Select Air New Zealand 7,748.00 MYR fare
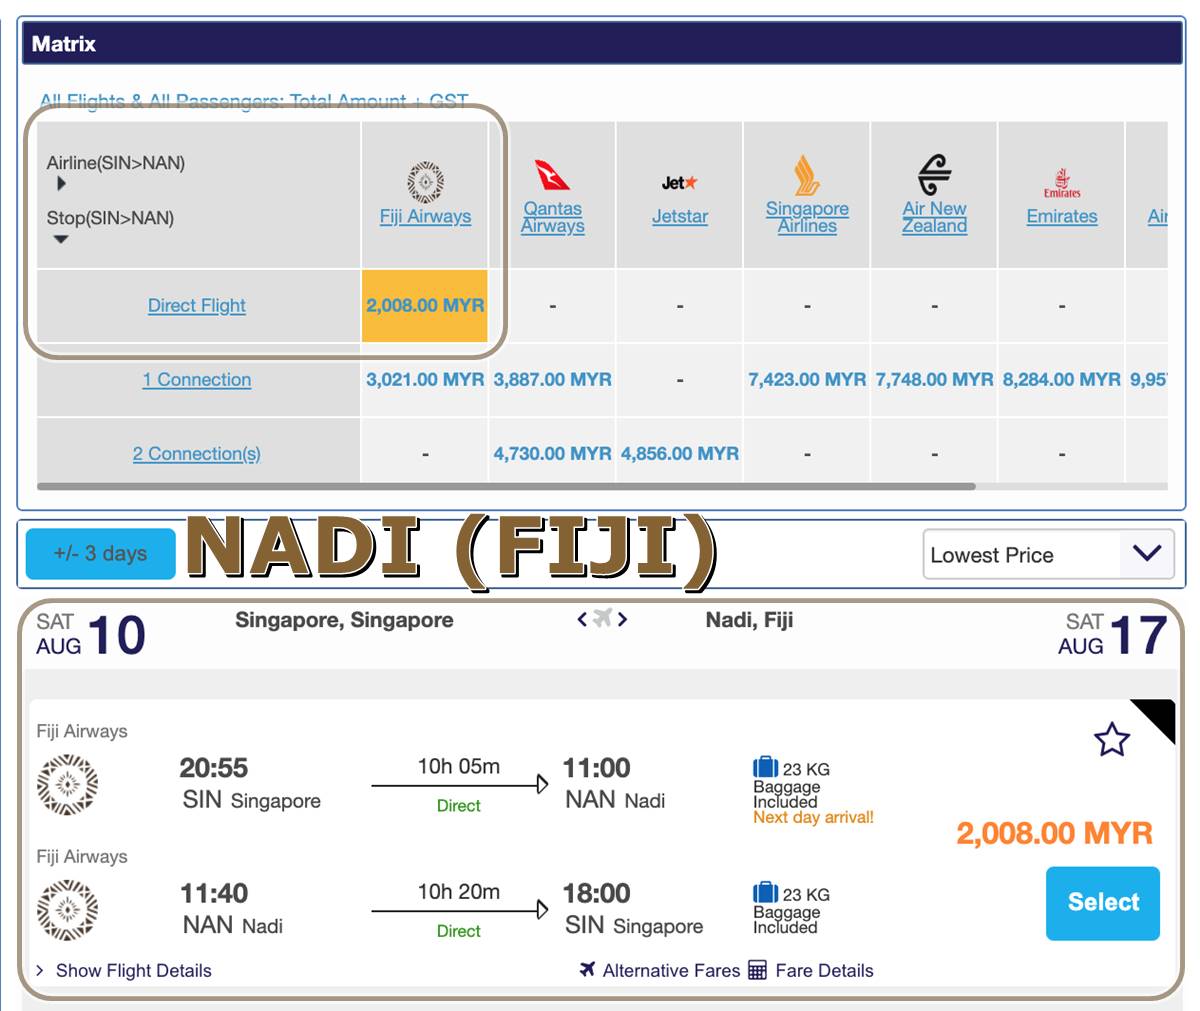The width and height of the screenshot is (1200, 1011). click(x=934, y=380)
